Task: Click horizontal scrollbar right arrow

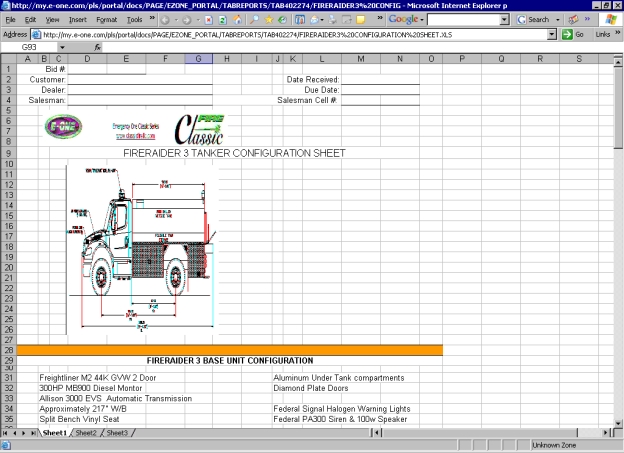Action: pyautogui.click(x=605, y=433)
